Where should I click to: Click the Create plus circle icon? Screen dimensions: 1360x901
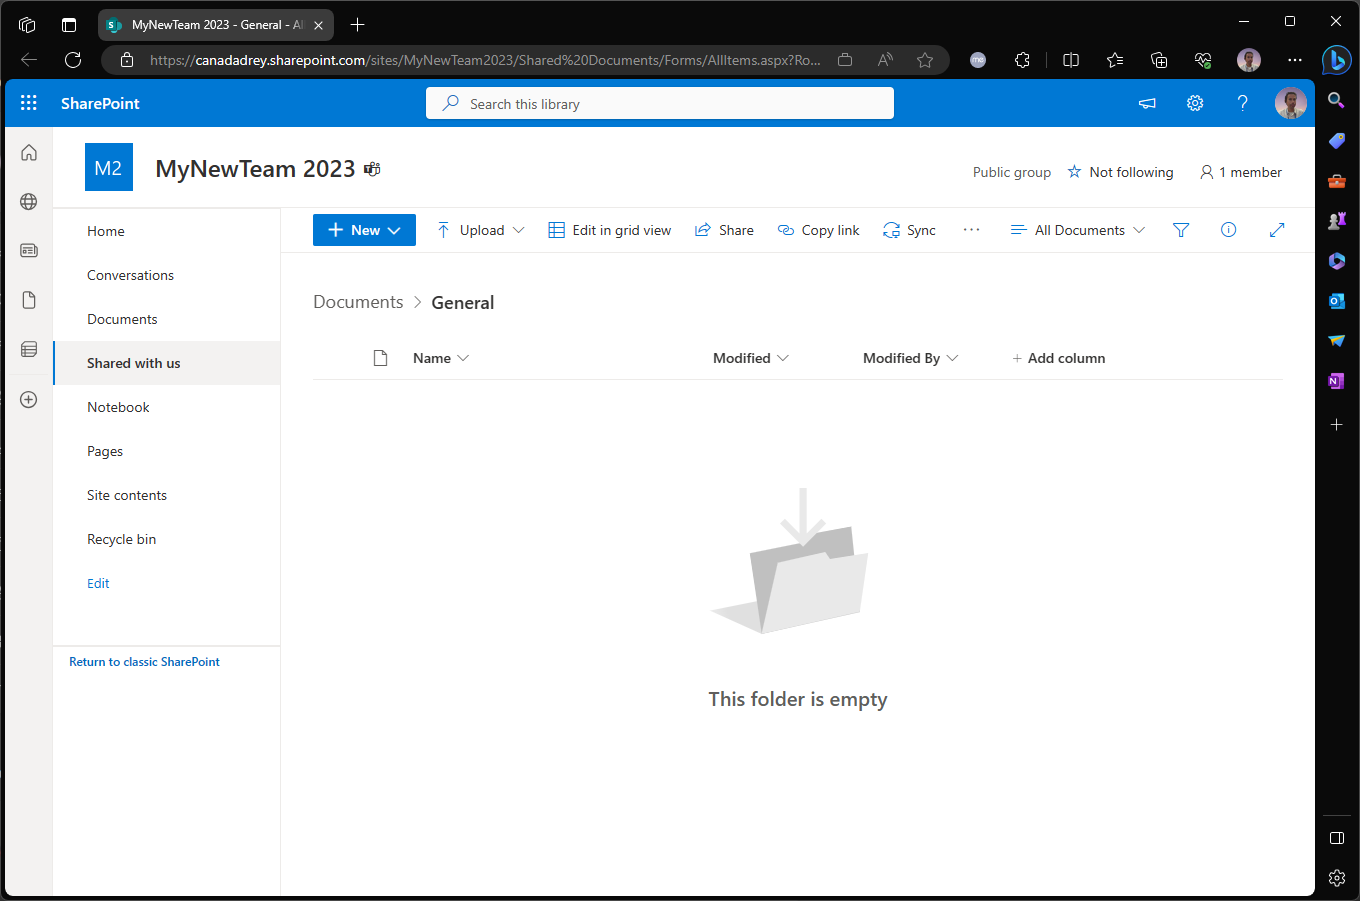click(x=29, y=399)
